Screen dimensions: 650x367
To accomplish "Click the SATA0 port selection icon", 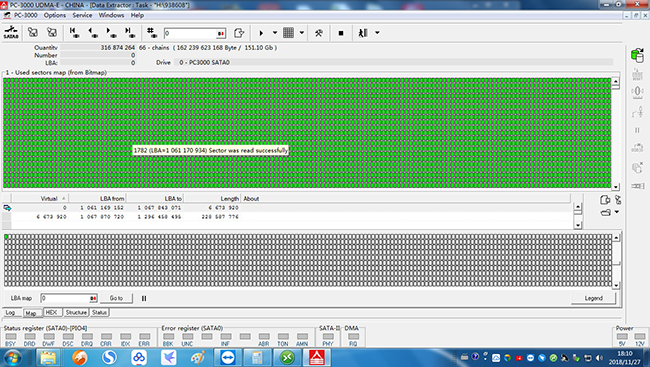I will click(11, 33).
